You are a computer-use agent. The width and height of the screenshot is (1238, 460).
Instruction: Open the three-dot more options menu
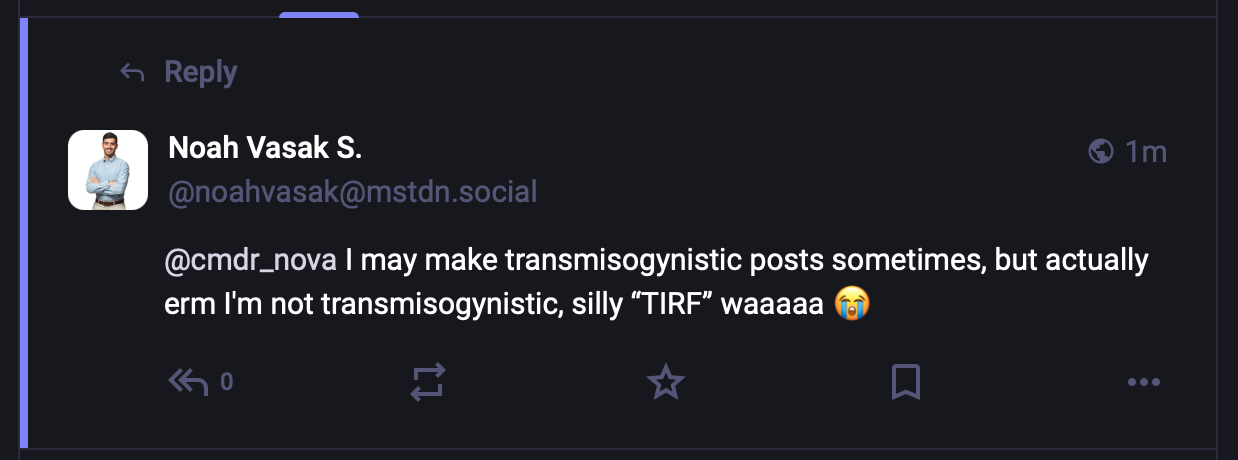tap(1143, 381)
